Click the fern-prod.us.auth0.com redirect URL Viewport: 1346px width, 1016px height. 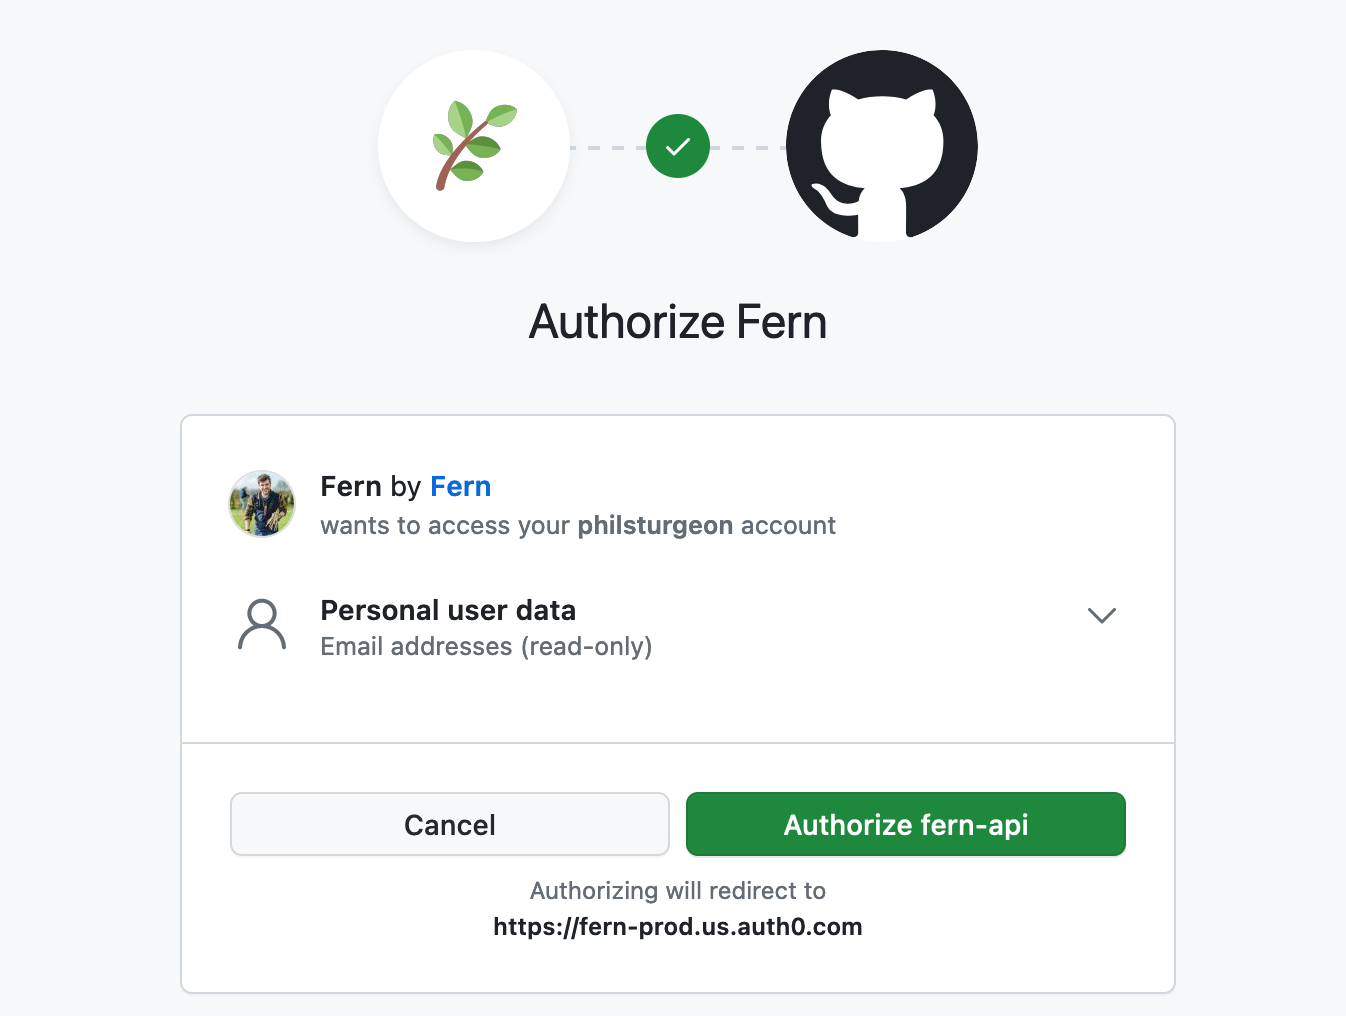[678, 927]
